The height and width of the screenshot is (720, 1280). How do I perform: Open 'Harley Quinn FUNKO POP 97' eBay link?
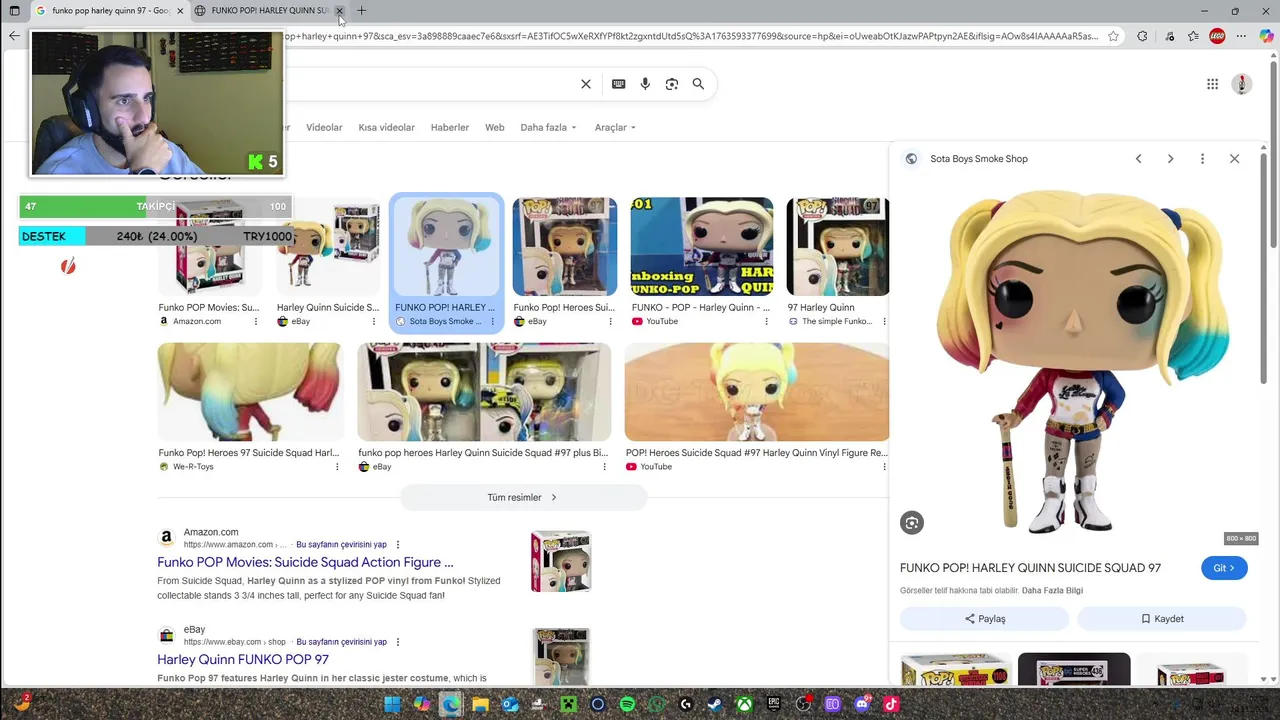(x=243, y=660)
